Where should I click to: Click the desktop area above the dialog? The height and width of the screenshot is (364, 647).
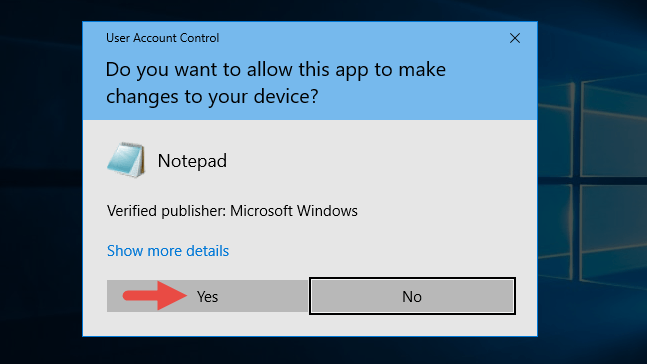click(309, 10)
